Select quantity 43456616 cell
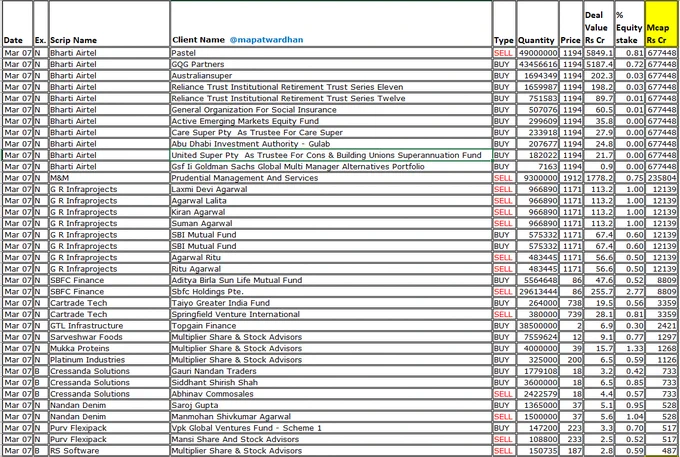The width and height of the screenshot is (680, 457). coord(537,64)
